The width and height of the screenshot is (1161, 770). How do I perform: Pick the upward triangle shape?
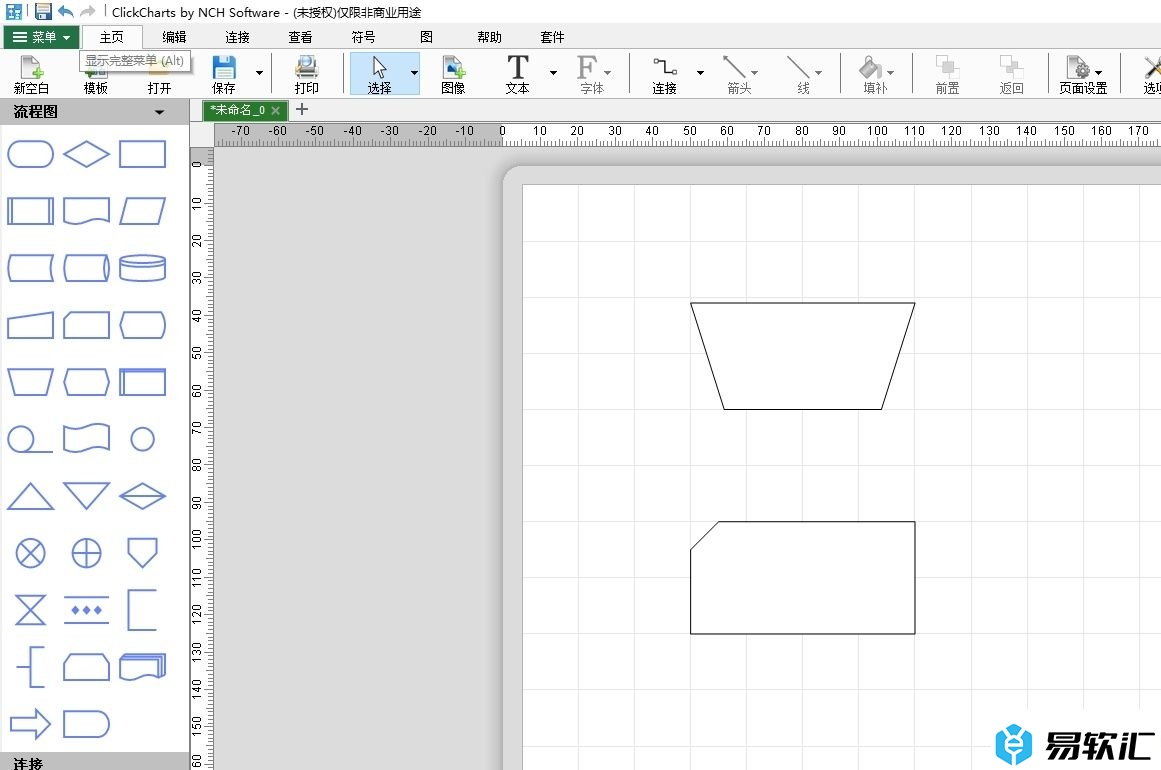pos(30,496)
